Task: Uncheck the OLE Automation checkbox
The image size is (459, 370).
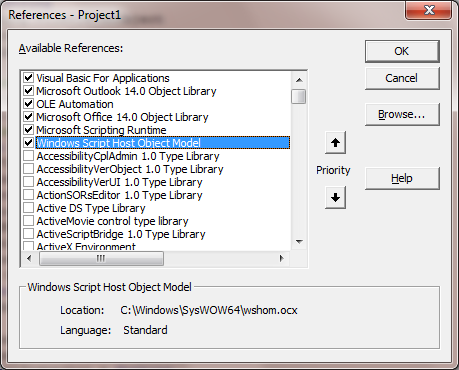Action: (29, 104)
